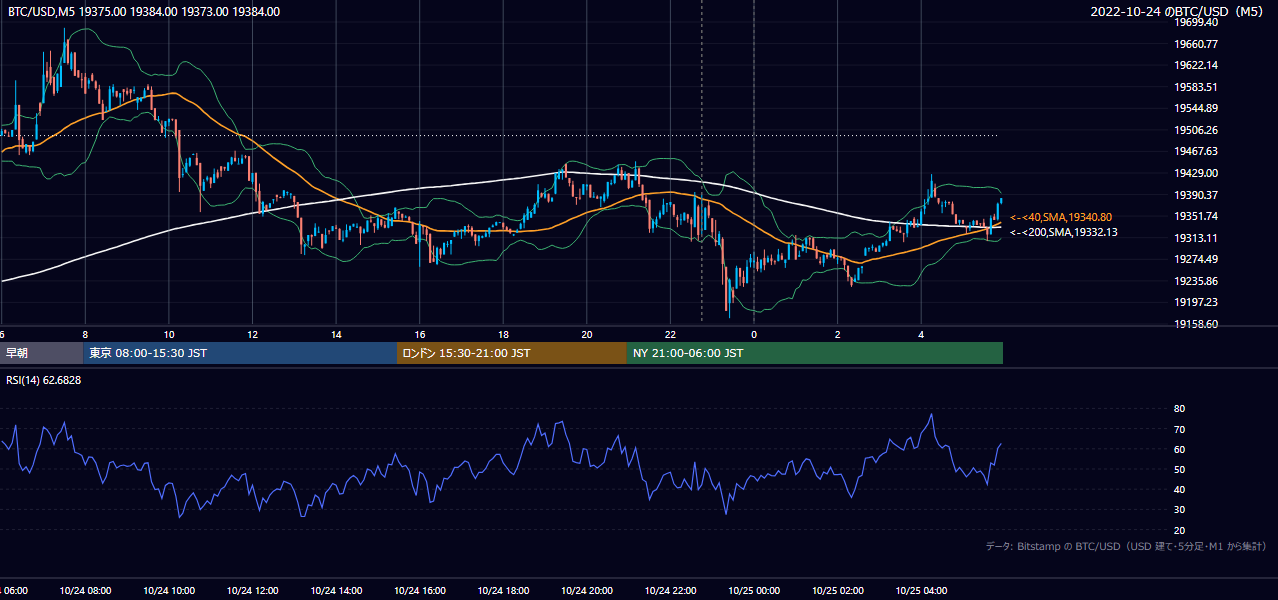Viewport: 1278px width, 600px height.
Task: Click hour label 18 under price chart
Action: pyautogui.click(x=504, y=335)
